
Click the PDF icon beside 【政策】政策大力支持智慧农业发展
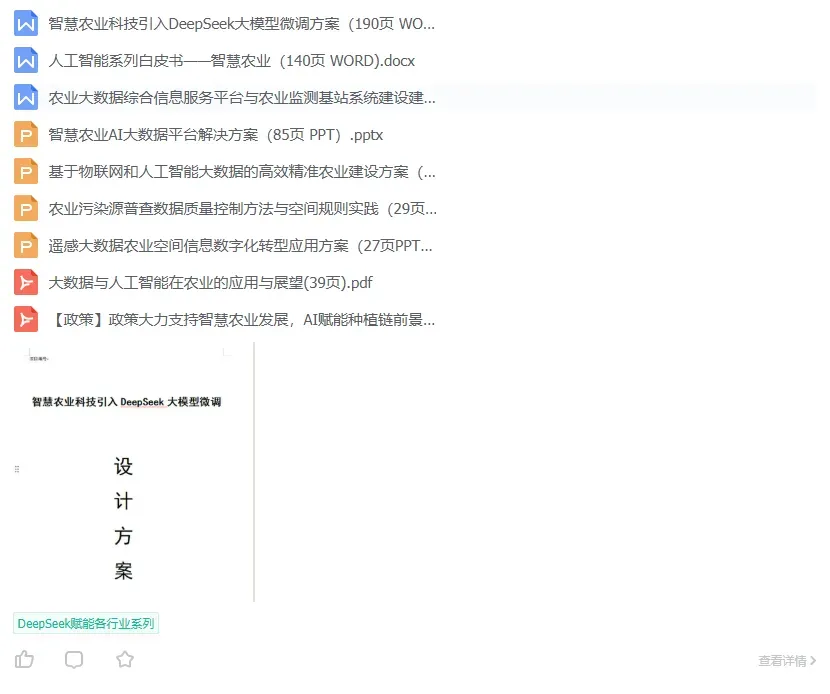pyautogui.click(x=25, y=320)
